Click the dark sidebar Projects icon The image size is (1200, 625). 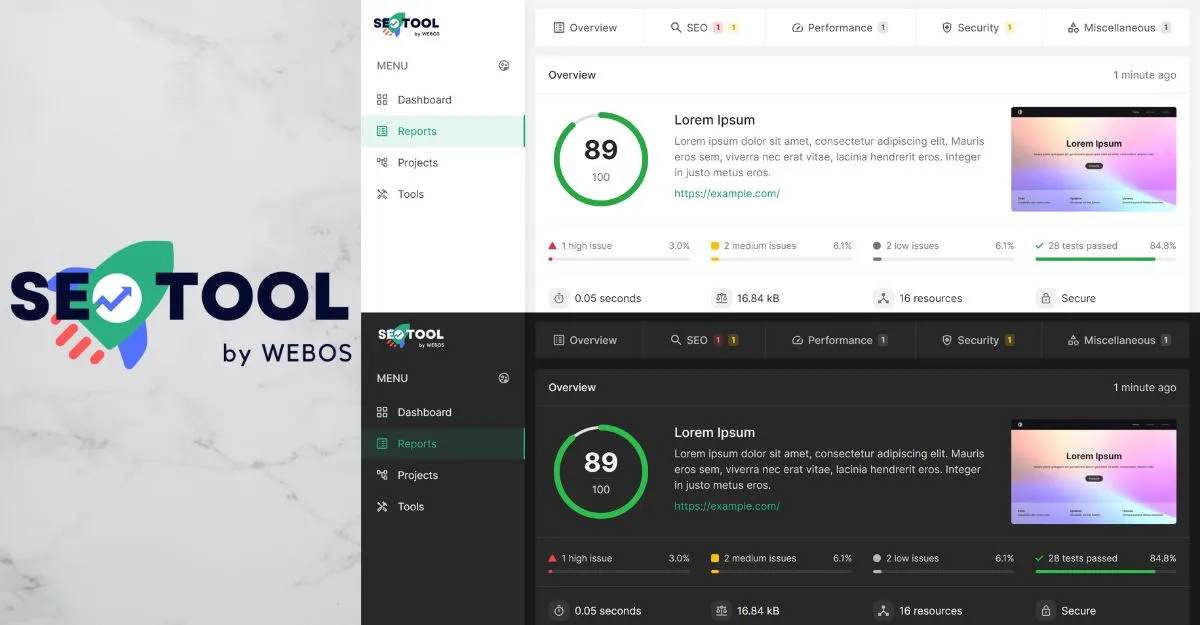pos(382,475)
